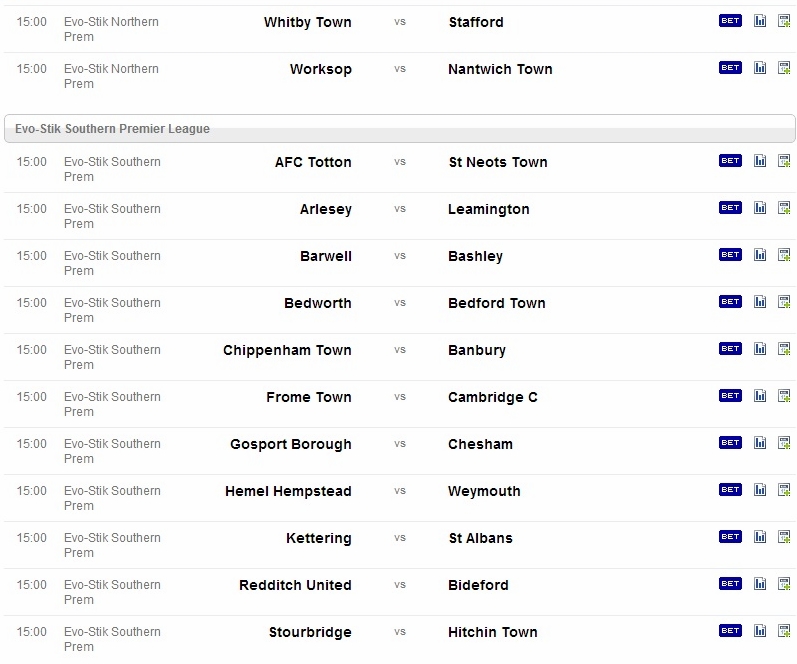Open the Stourbridge team link
Image resolution: width=797 pixels, height=664 pixels.
click(x=310, y=632)
